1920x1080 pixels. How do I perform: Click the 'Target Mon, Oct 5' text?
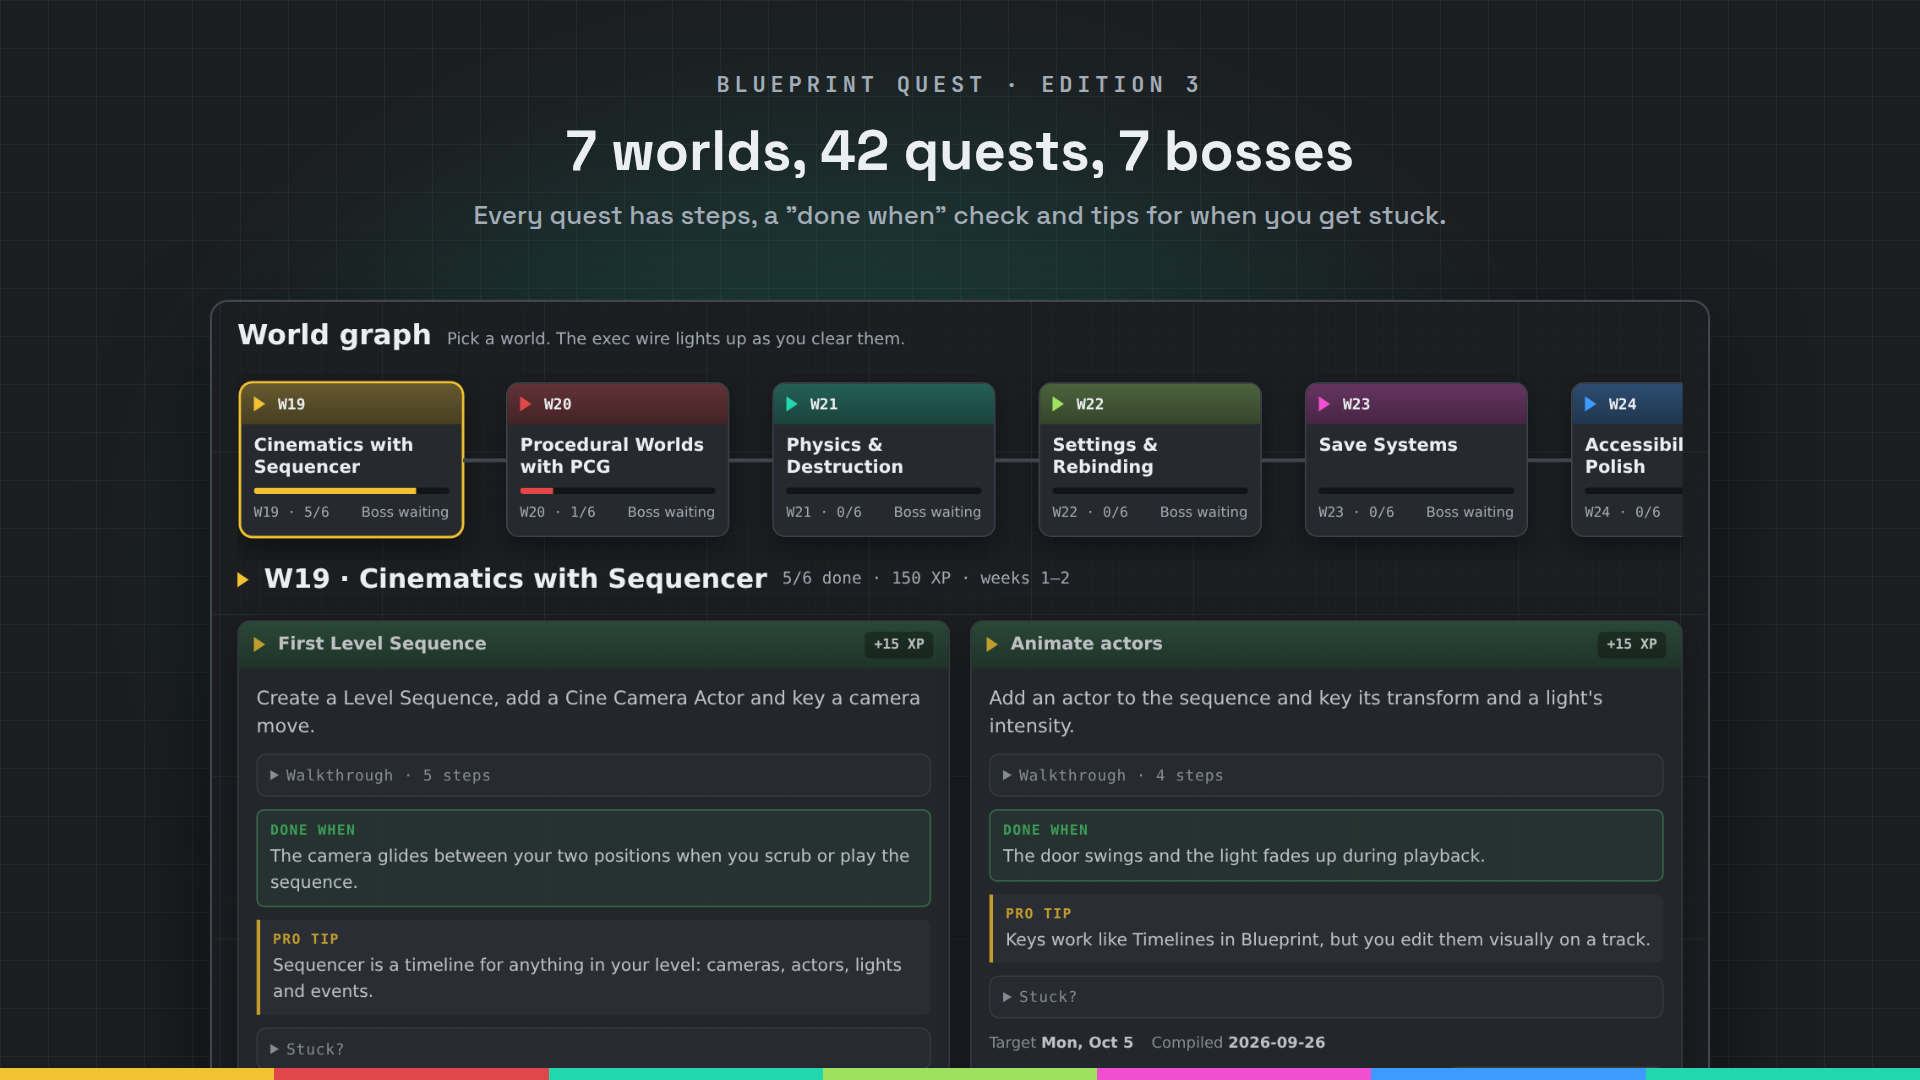pyautogui.click(x=1061, y=1042)
